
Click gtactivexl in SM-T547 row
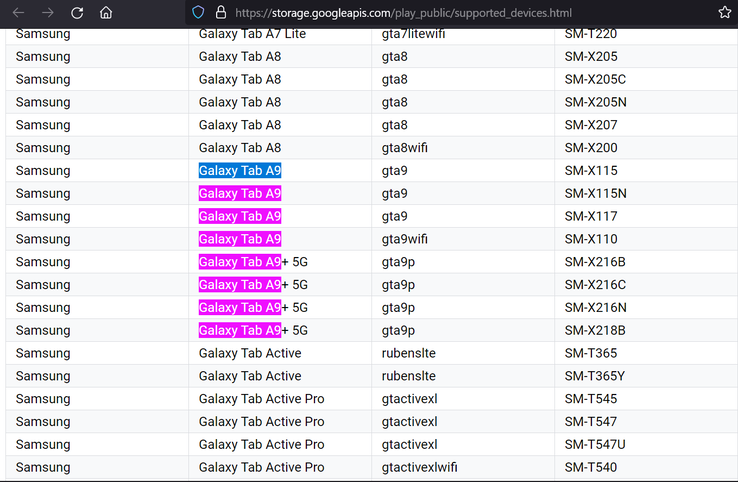(409, 422)
